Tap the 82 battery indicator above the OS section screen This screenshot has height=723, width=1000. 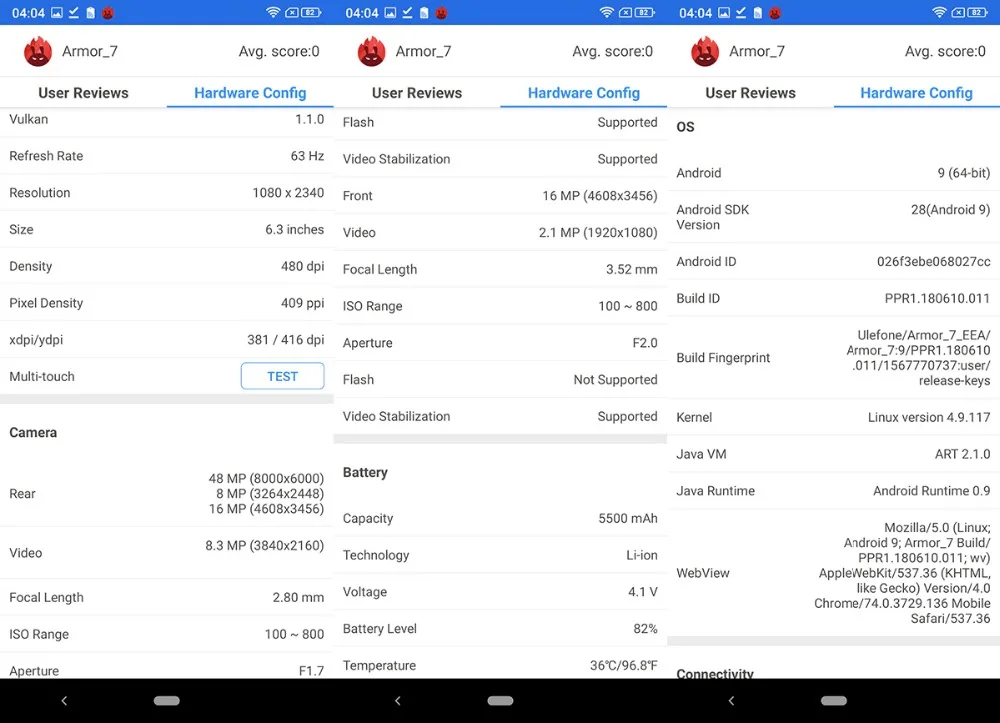pos(978,13)
